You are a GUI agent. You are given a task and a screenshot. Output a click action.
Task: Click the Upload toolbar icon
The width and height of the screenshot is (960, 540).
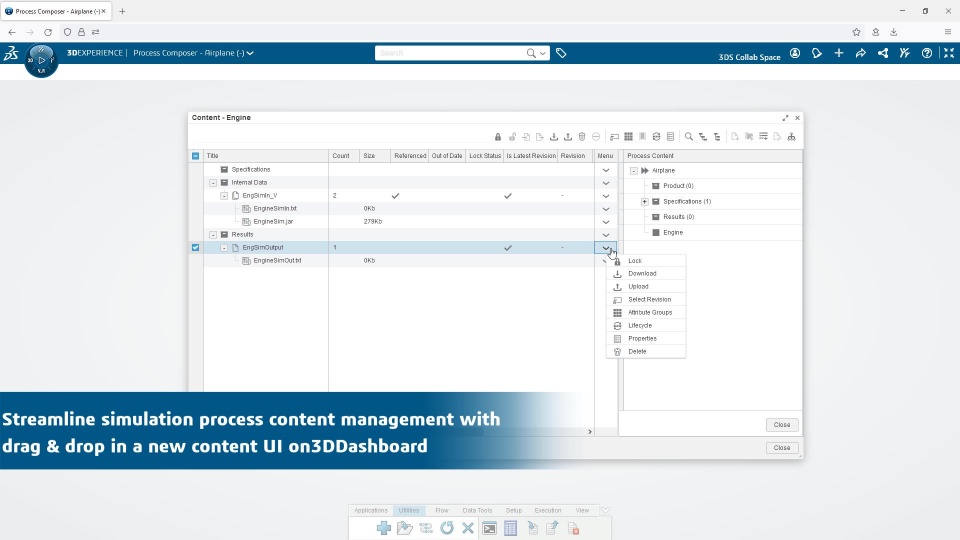tap(568, 137)
